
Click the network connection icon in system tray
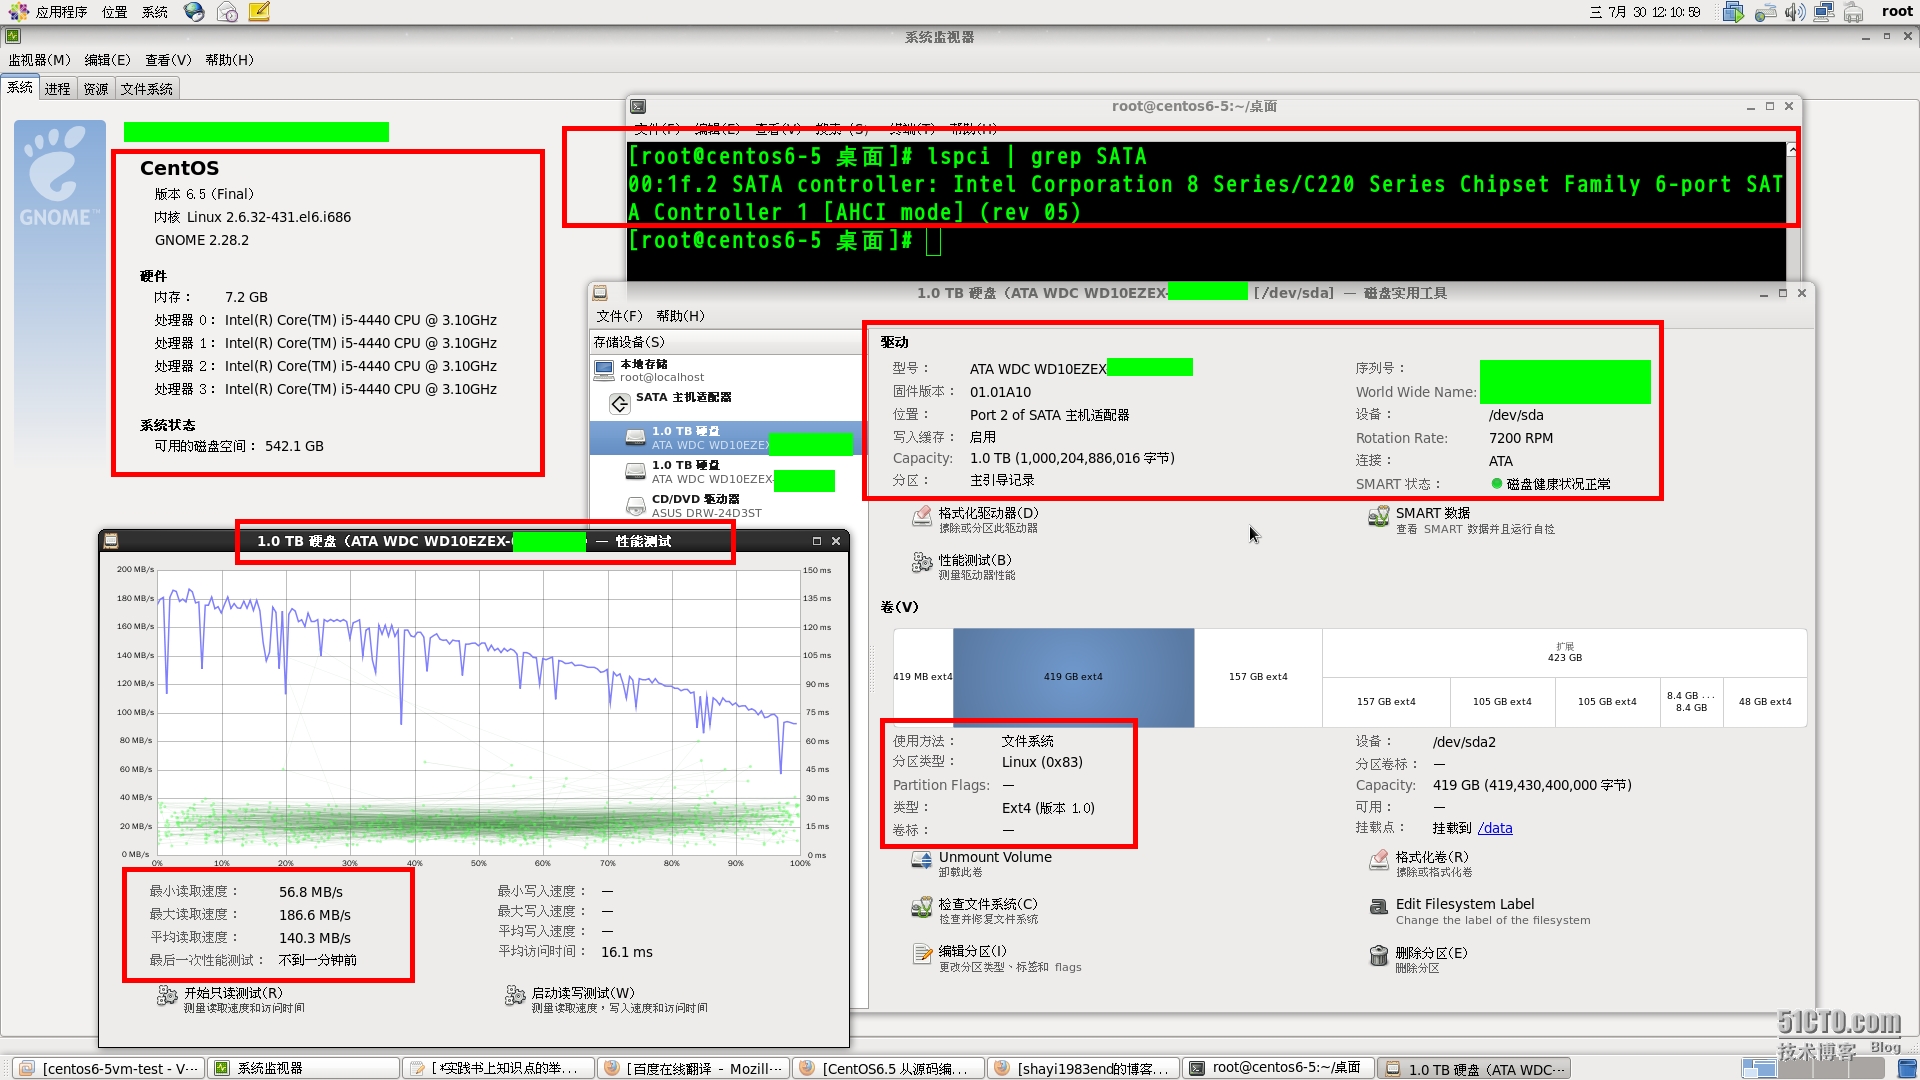[x=1824, y=12]
